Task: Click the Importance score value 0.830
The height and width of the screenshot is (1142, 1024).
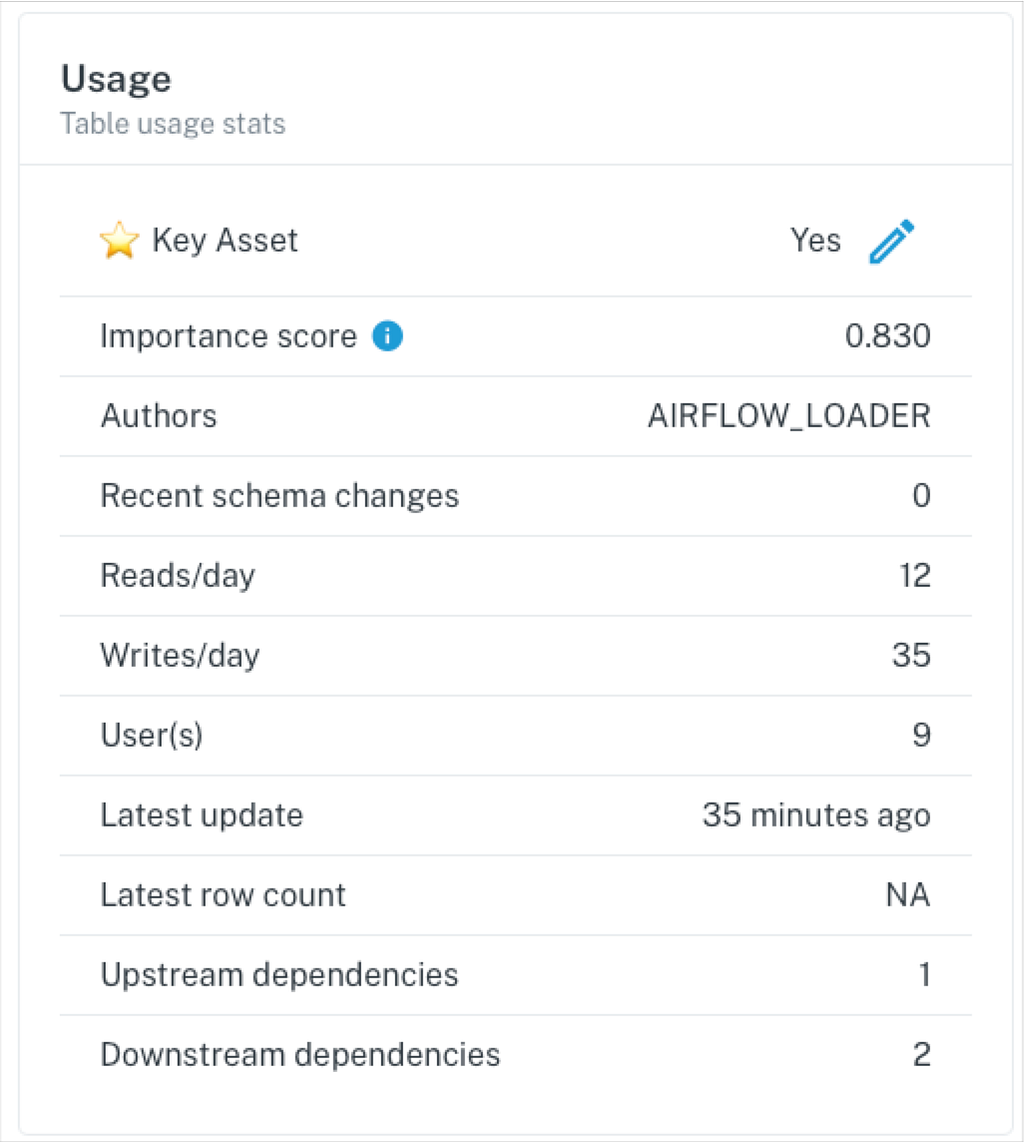Action: tap(888, 336)
